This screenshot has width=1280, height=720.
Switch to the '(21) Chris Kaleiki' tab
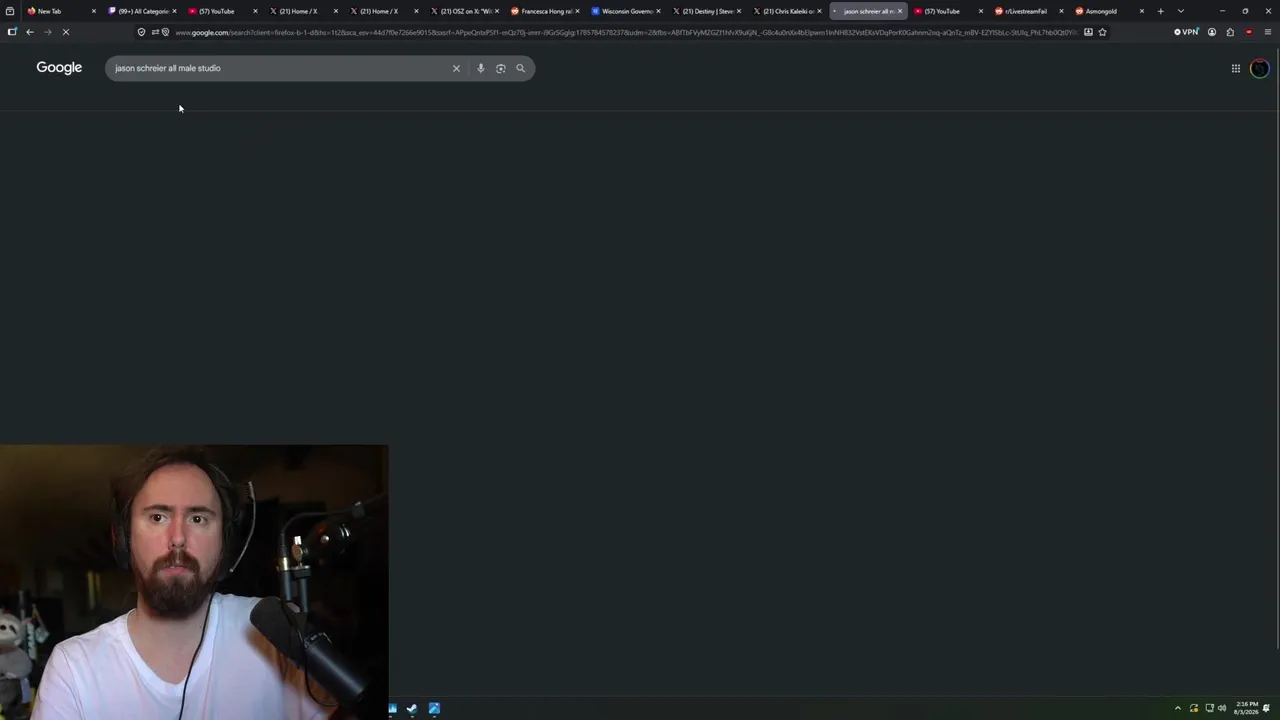point(788,11)
